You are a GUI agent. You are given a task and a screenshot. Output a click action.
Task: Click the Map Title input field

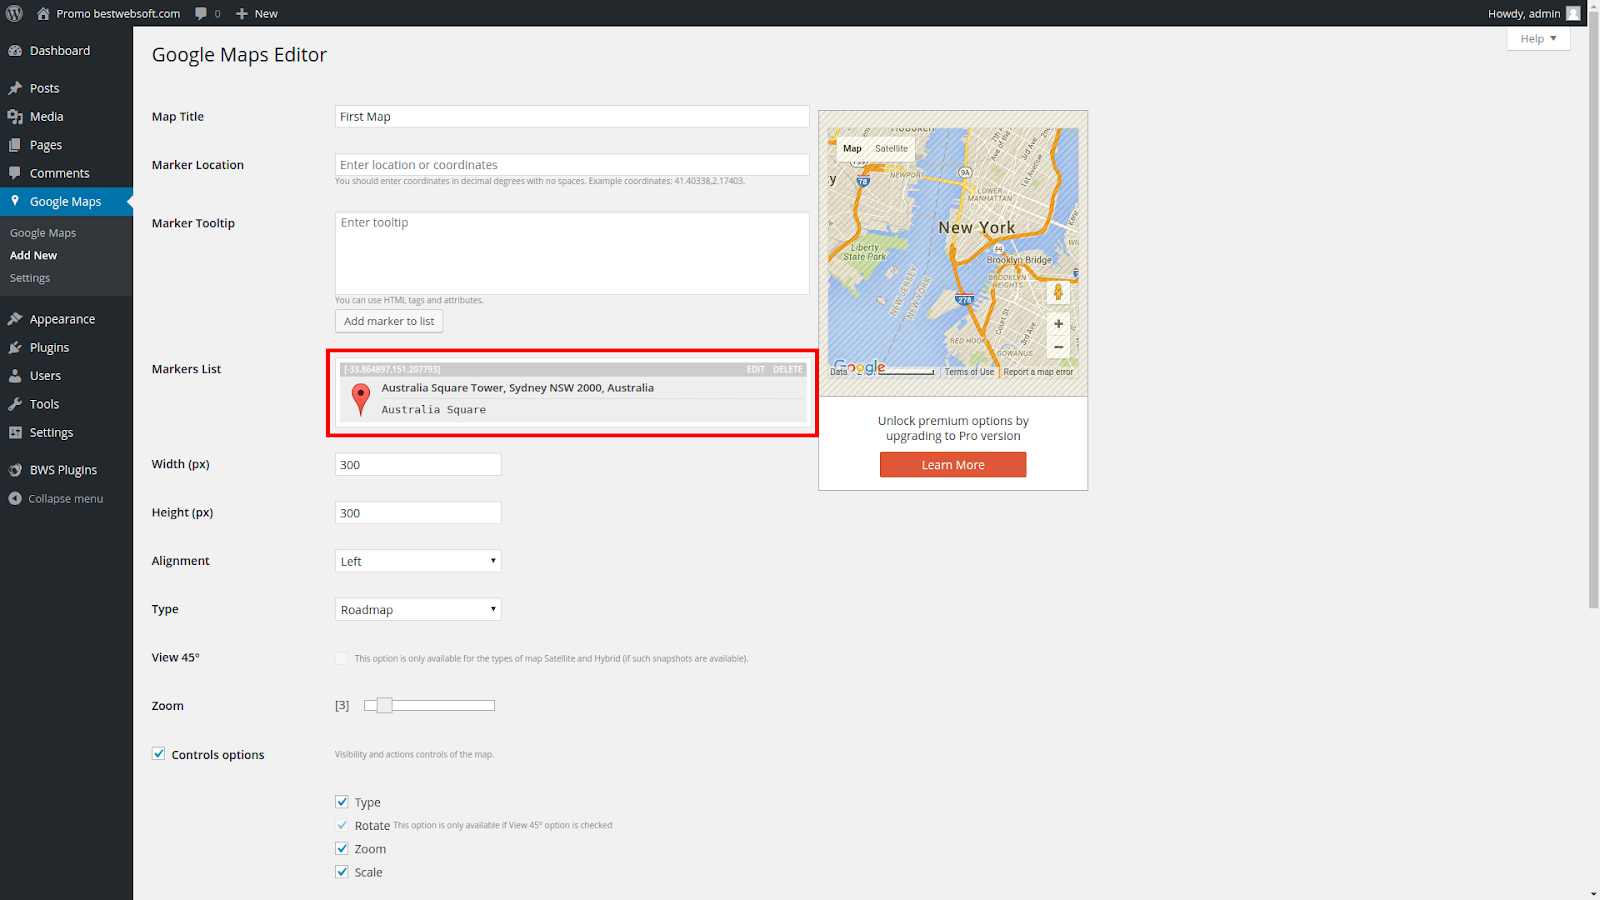[x=572, y=116]
